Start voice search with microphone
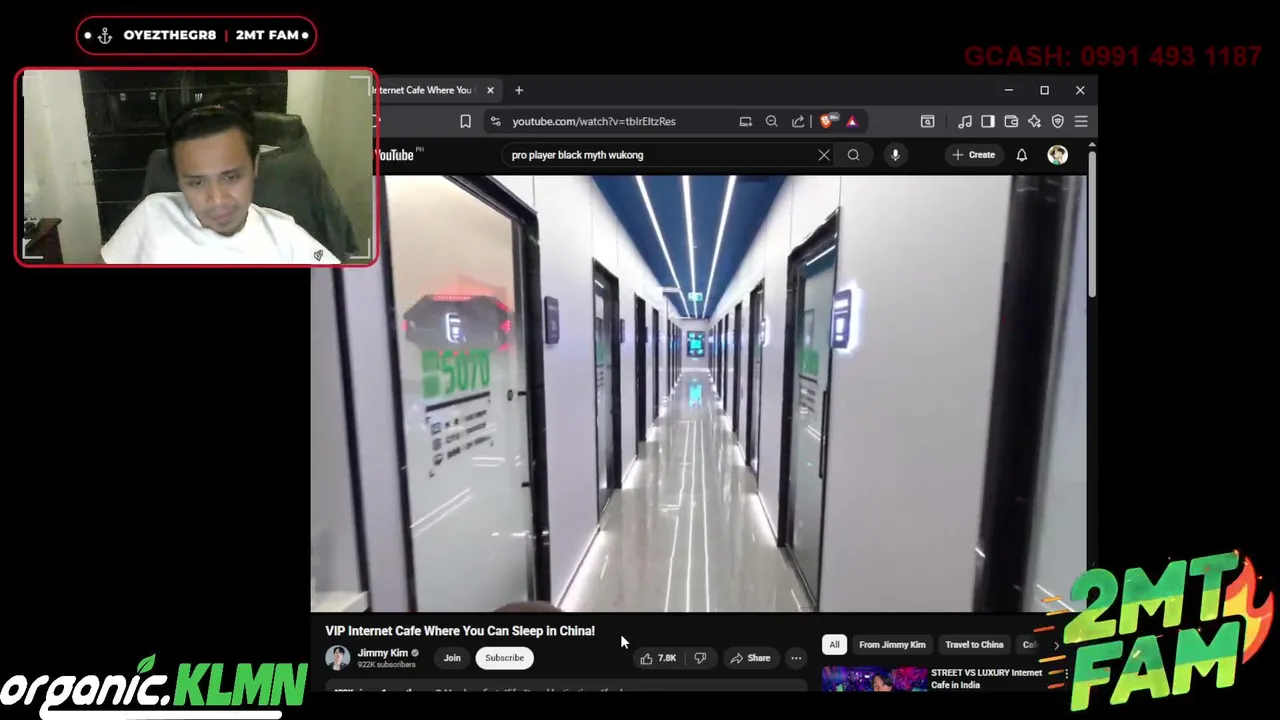 895,155
